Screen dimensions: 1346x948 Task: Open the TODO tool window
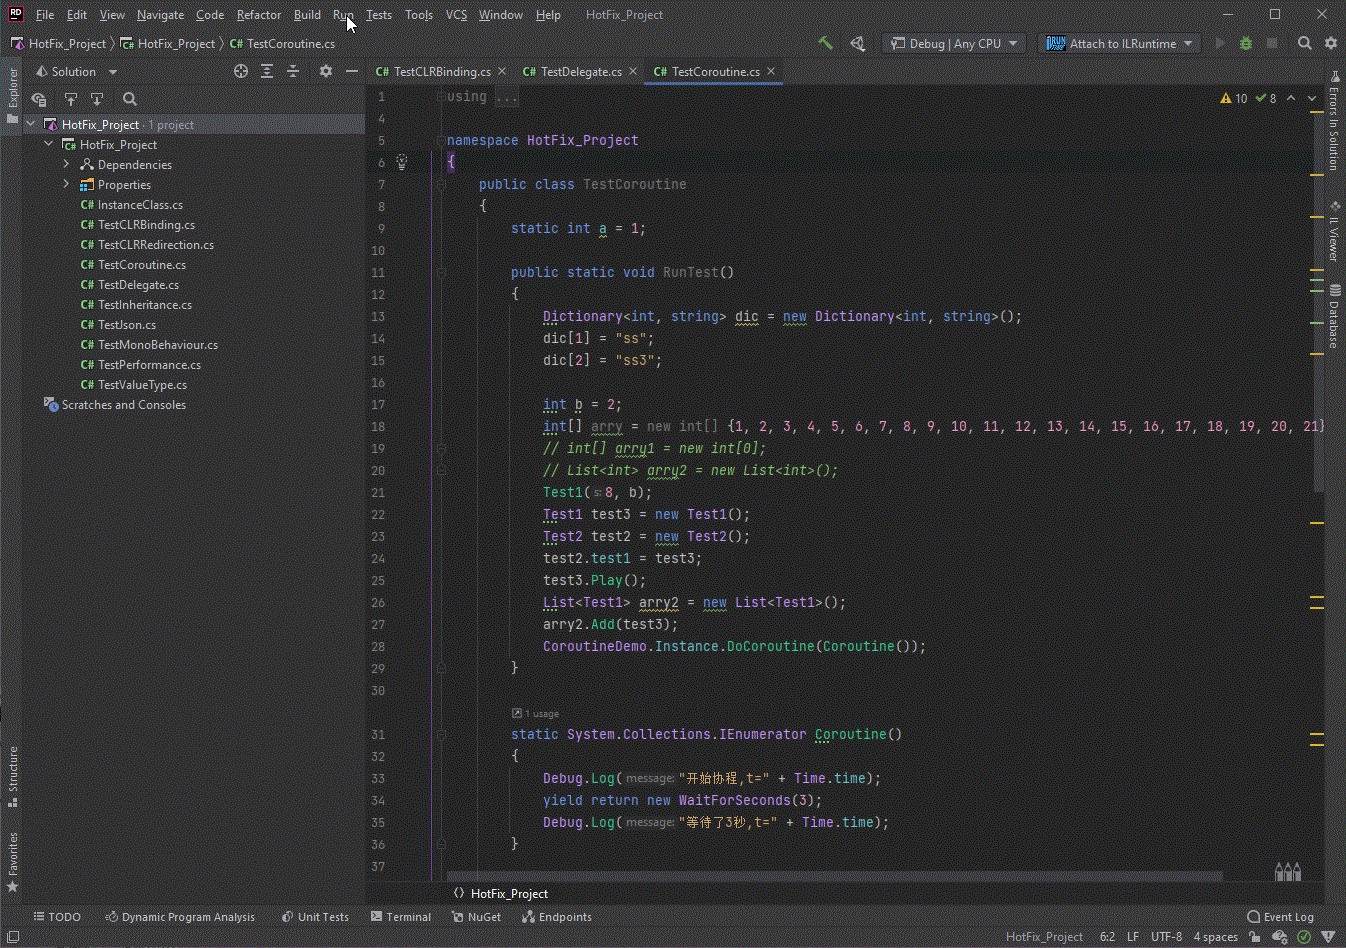57,916
